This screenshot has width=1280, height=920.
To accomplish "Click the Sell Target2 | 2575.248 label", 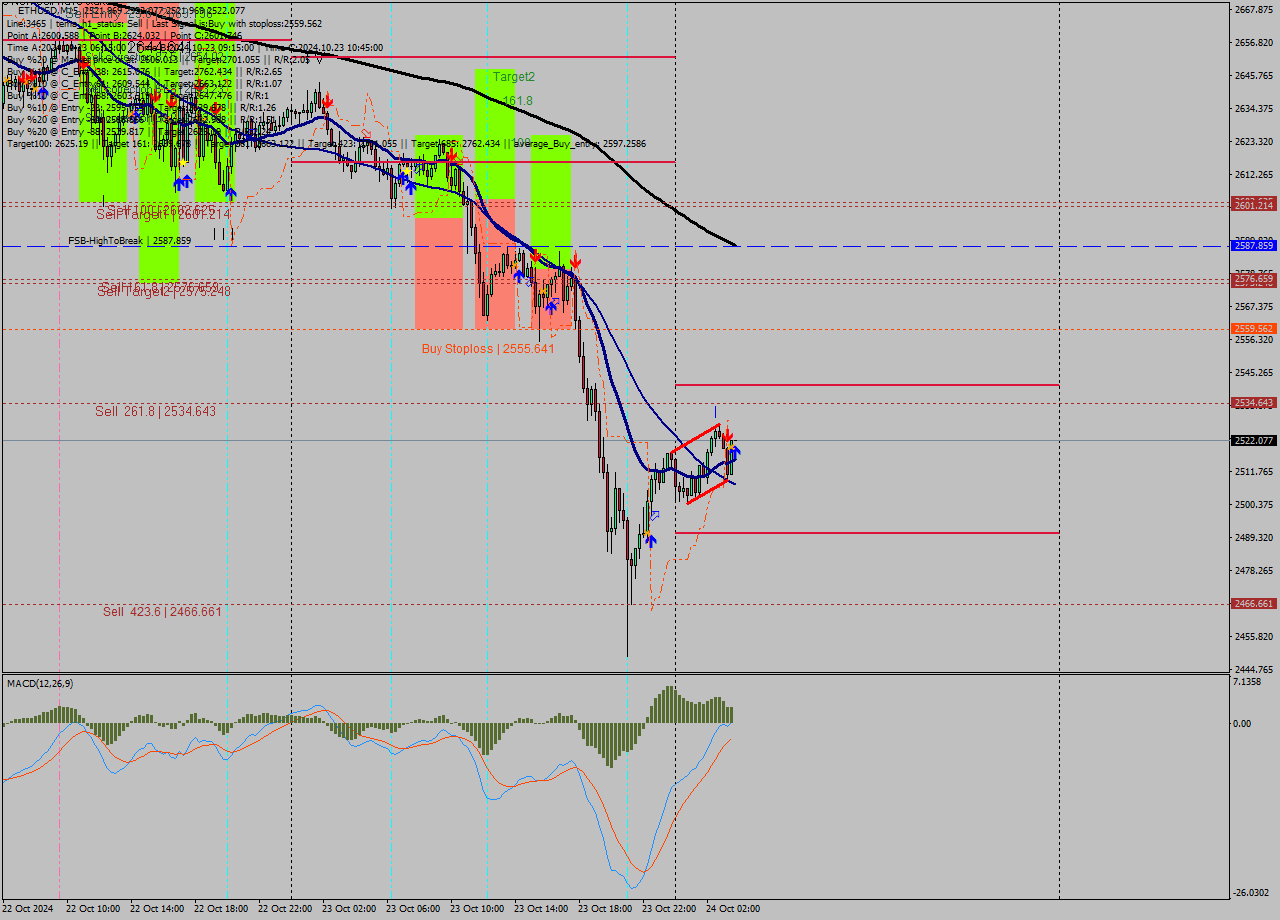I will click(x=164, y=291).
